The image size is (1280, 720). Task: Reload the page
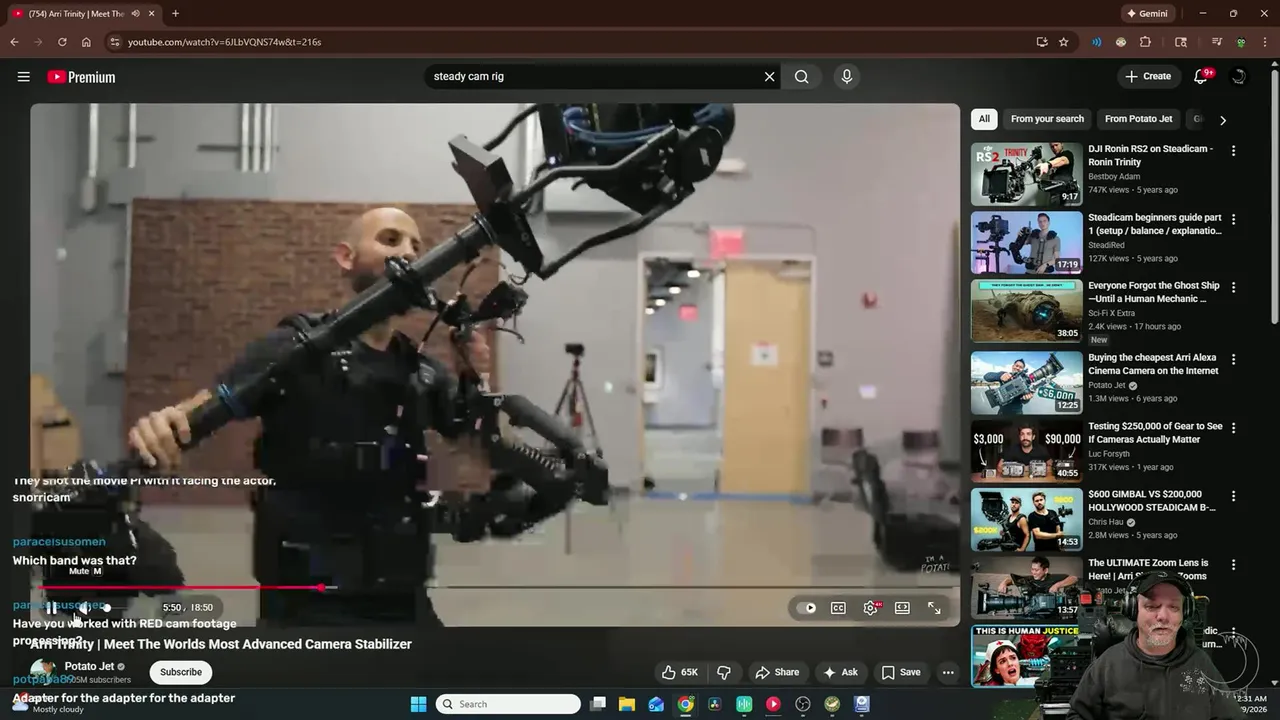click(62, 42)
